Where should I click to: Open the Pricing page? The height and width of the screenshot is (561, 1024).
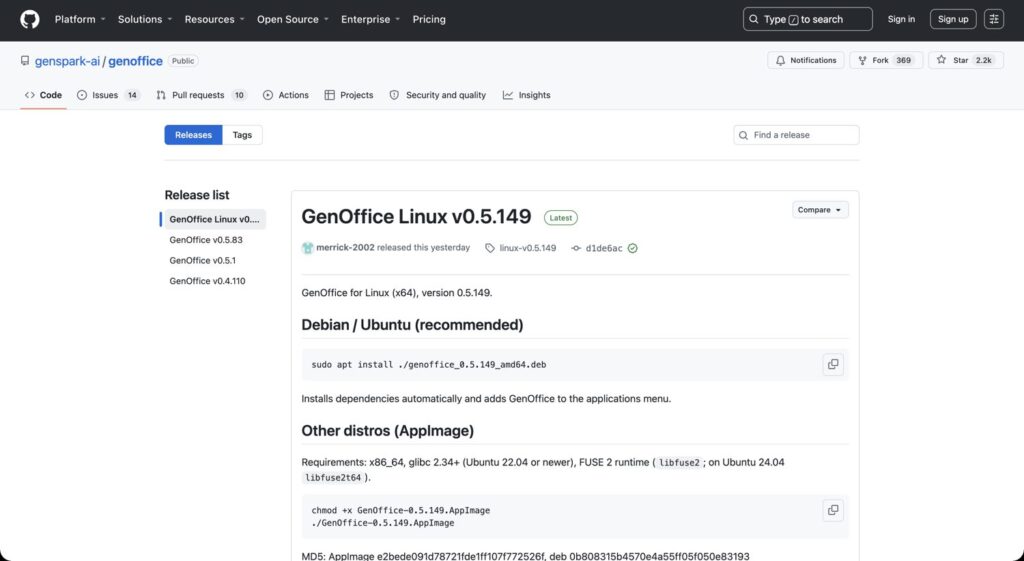pyautogui.click(x=429, y=20)
